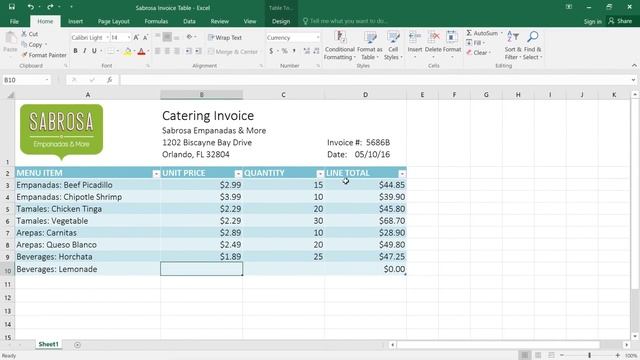
Task: Set middle vertical alignment
Action: click(167, 38)
